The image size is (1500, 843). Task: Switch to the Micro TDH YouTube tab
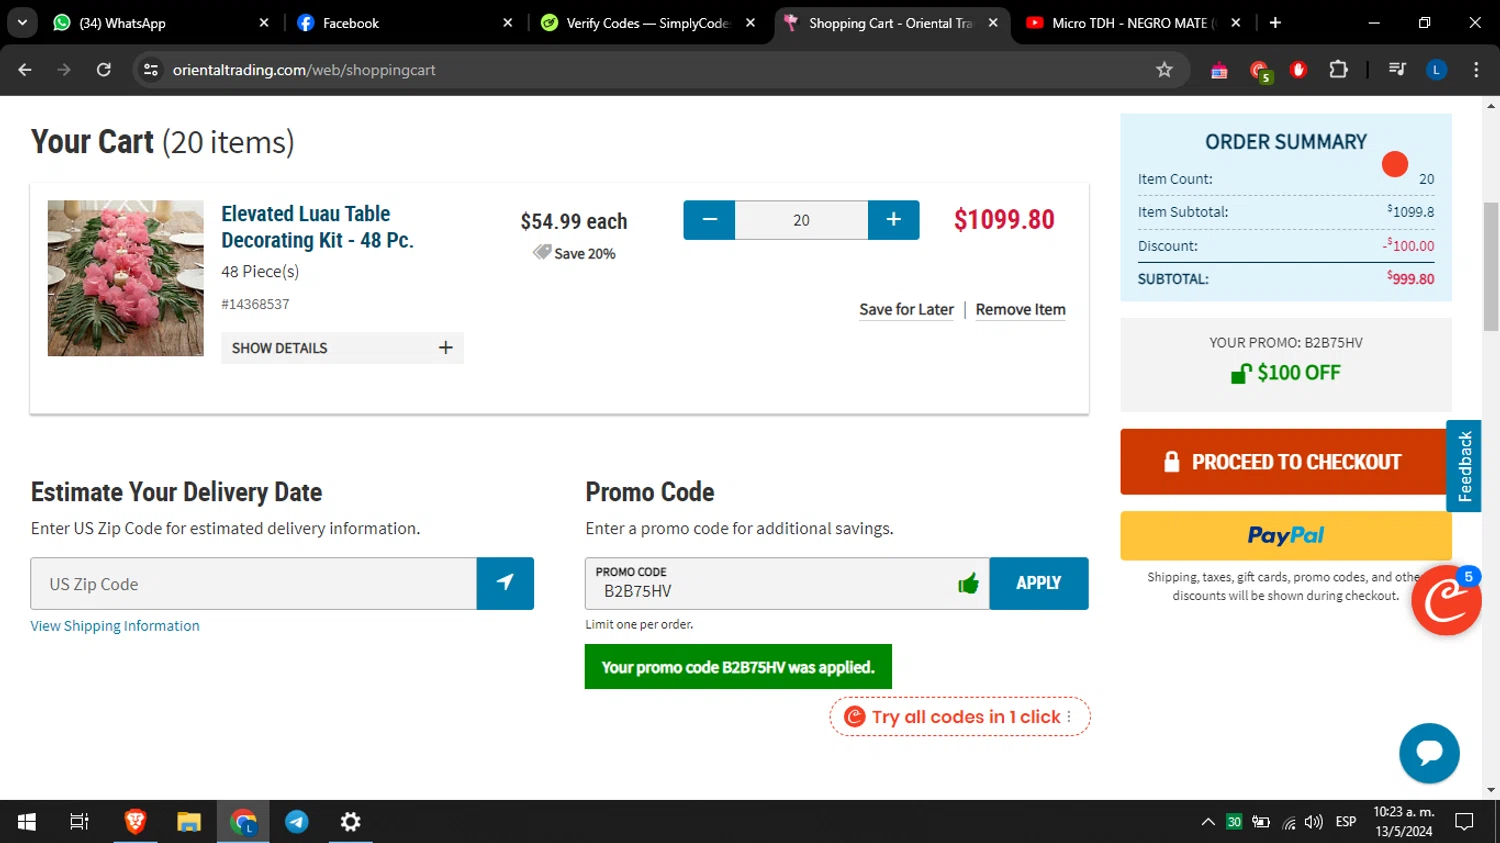tap(1133, 23)
